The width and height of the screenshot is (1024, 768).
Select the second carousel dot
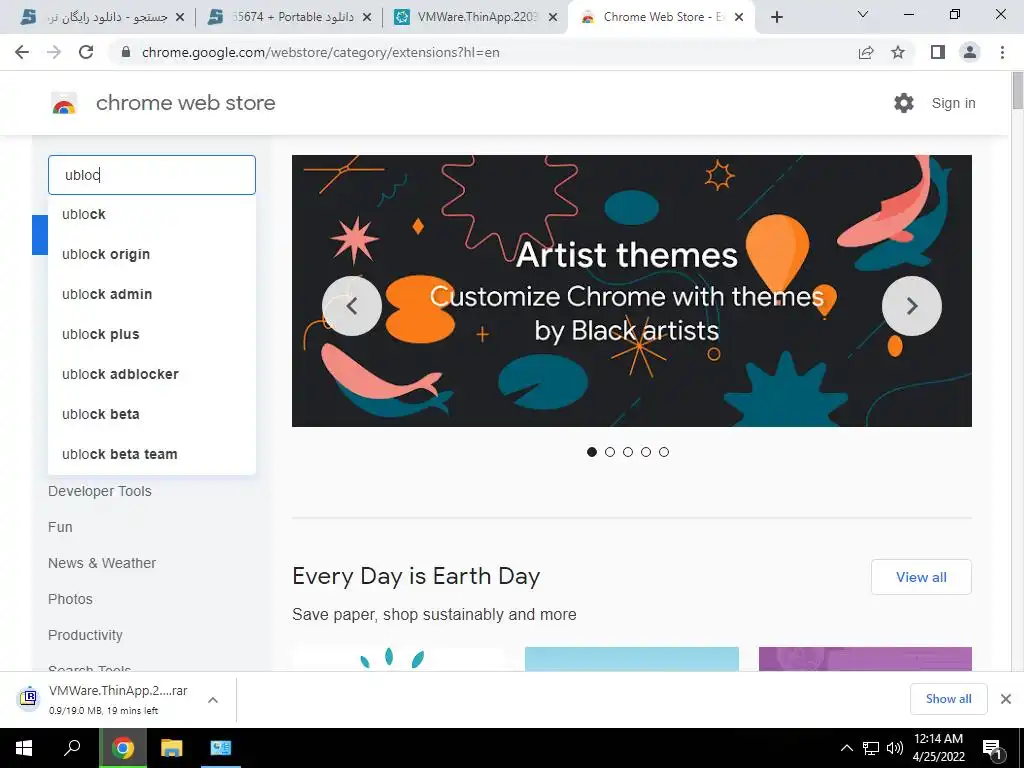click(610, 452)
